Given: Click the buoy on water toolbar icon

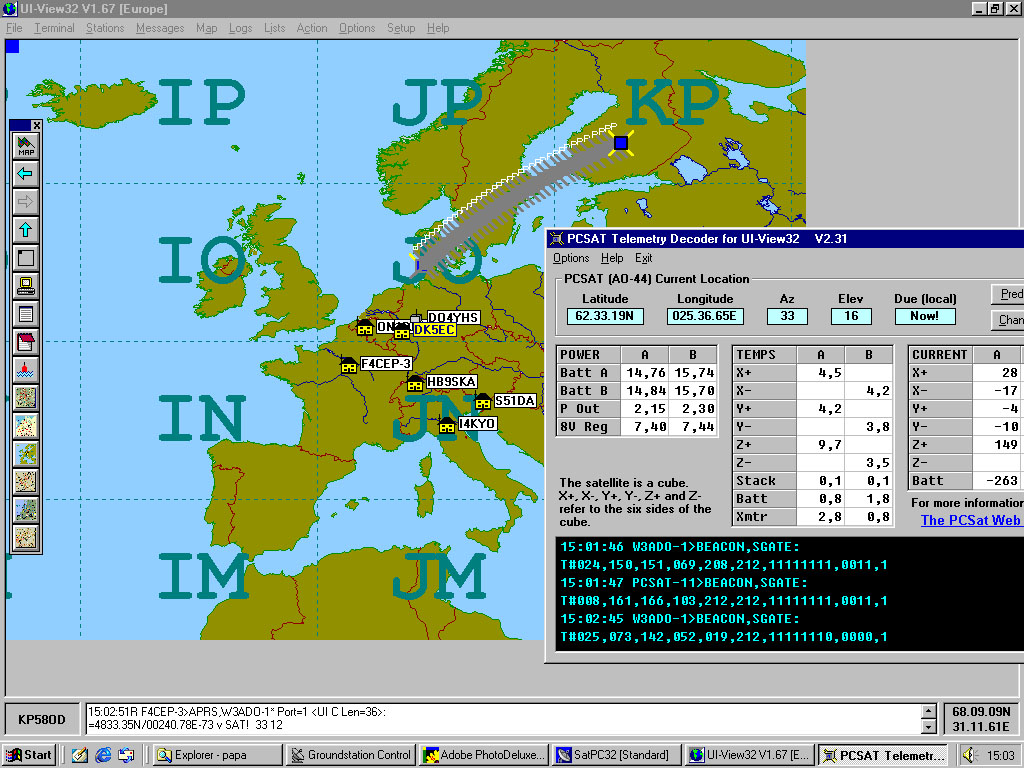Looking at the screenshot, I should coord(25,370).
